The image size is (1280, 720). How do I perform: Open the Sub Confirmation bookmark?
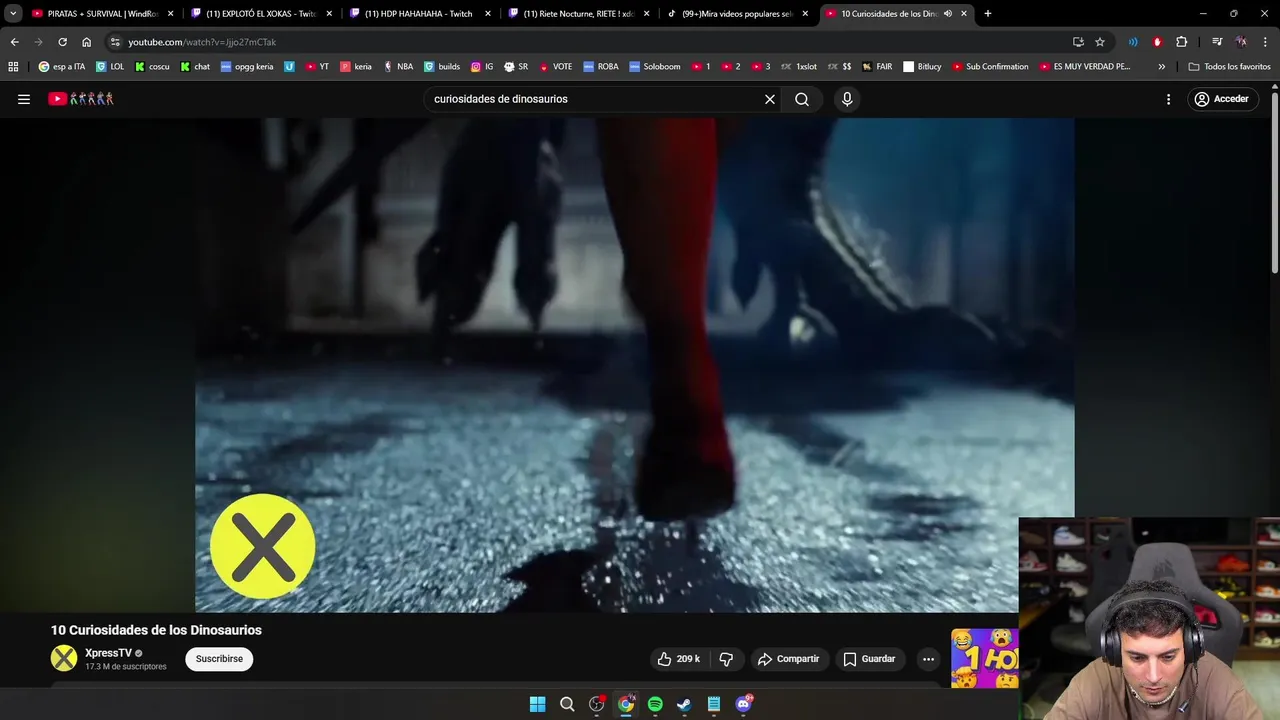(x=990, y=67)
